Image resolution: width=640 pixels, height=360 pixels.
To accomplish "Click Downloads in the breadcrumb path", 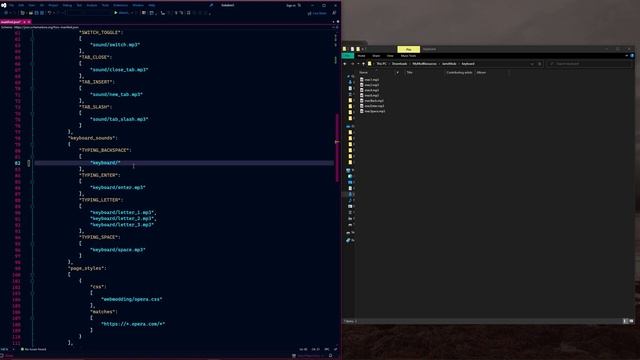I will (x=400, y=64).
